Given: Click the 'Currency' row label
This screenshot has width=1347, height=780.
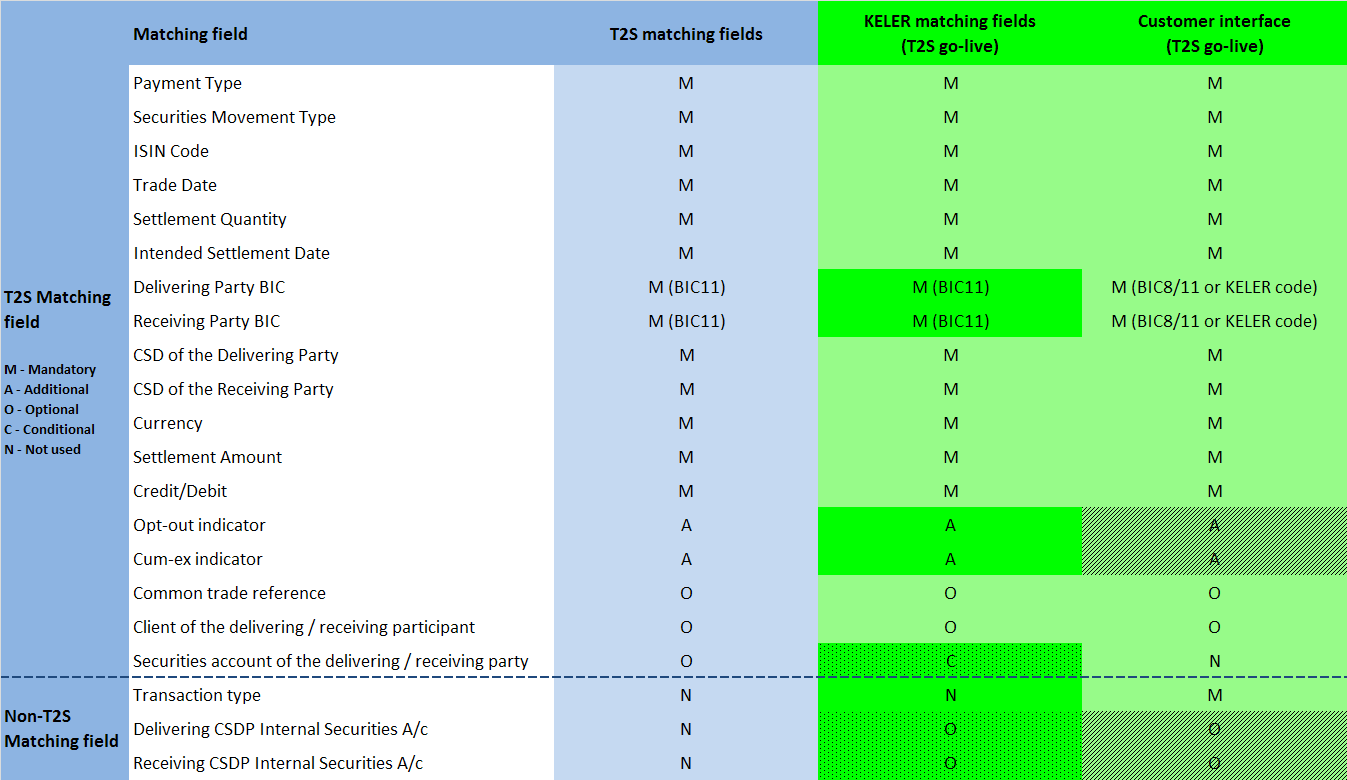Looking at the screenshot, I should 168,423.
